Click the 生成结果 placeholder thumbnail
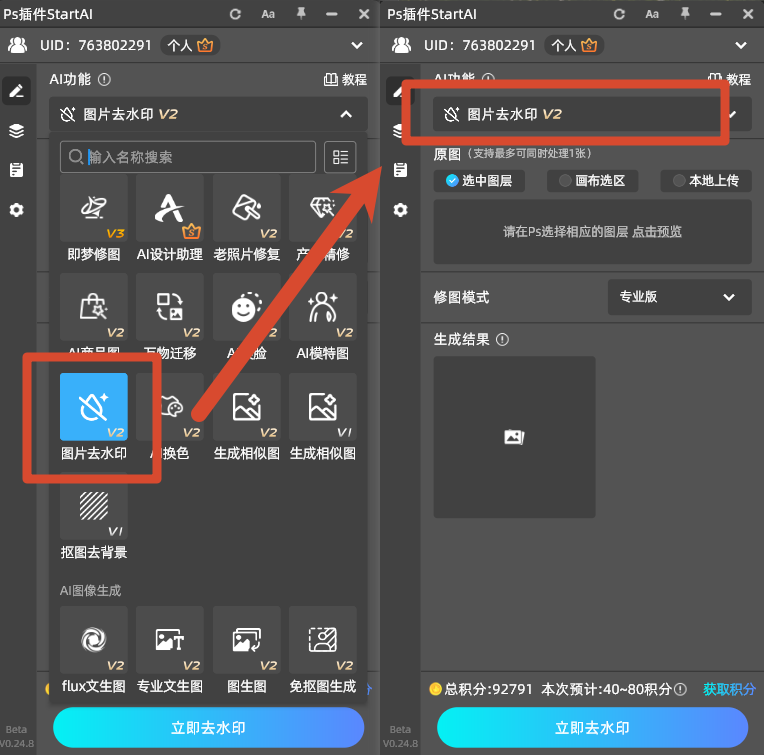 click(x=515, y=437)
